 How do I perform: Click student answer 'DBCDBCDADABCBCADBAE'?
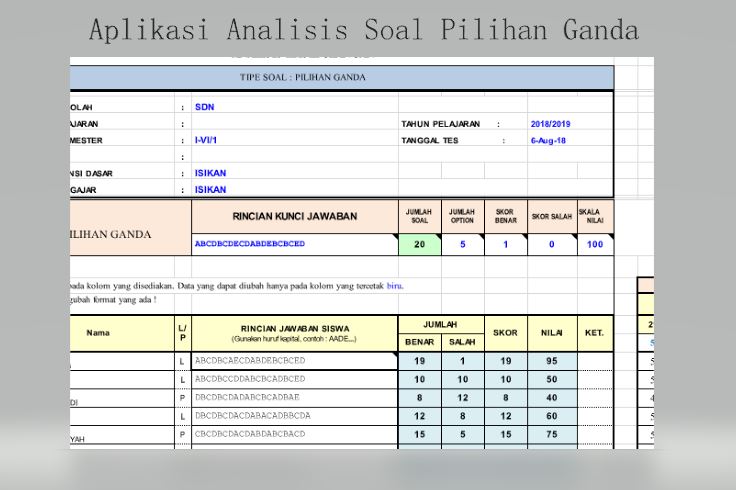(295, 398)
